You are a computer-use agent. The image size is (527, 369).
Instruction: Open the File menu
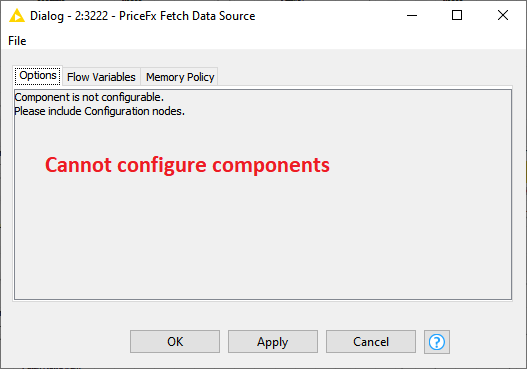[17, 41]
